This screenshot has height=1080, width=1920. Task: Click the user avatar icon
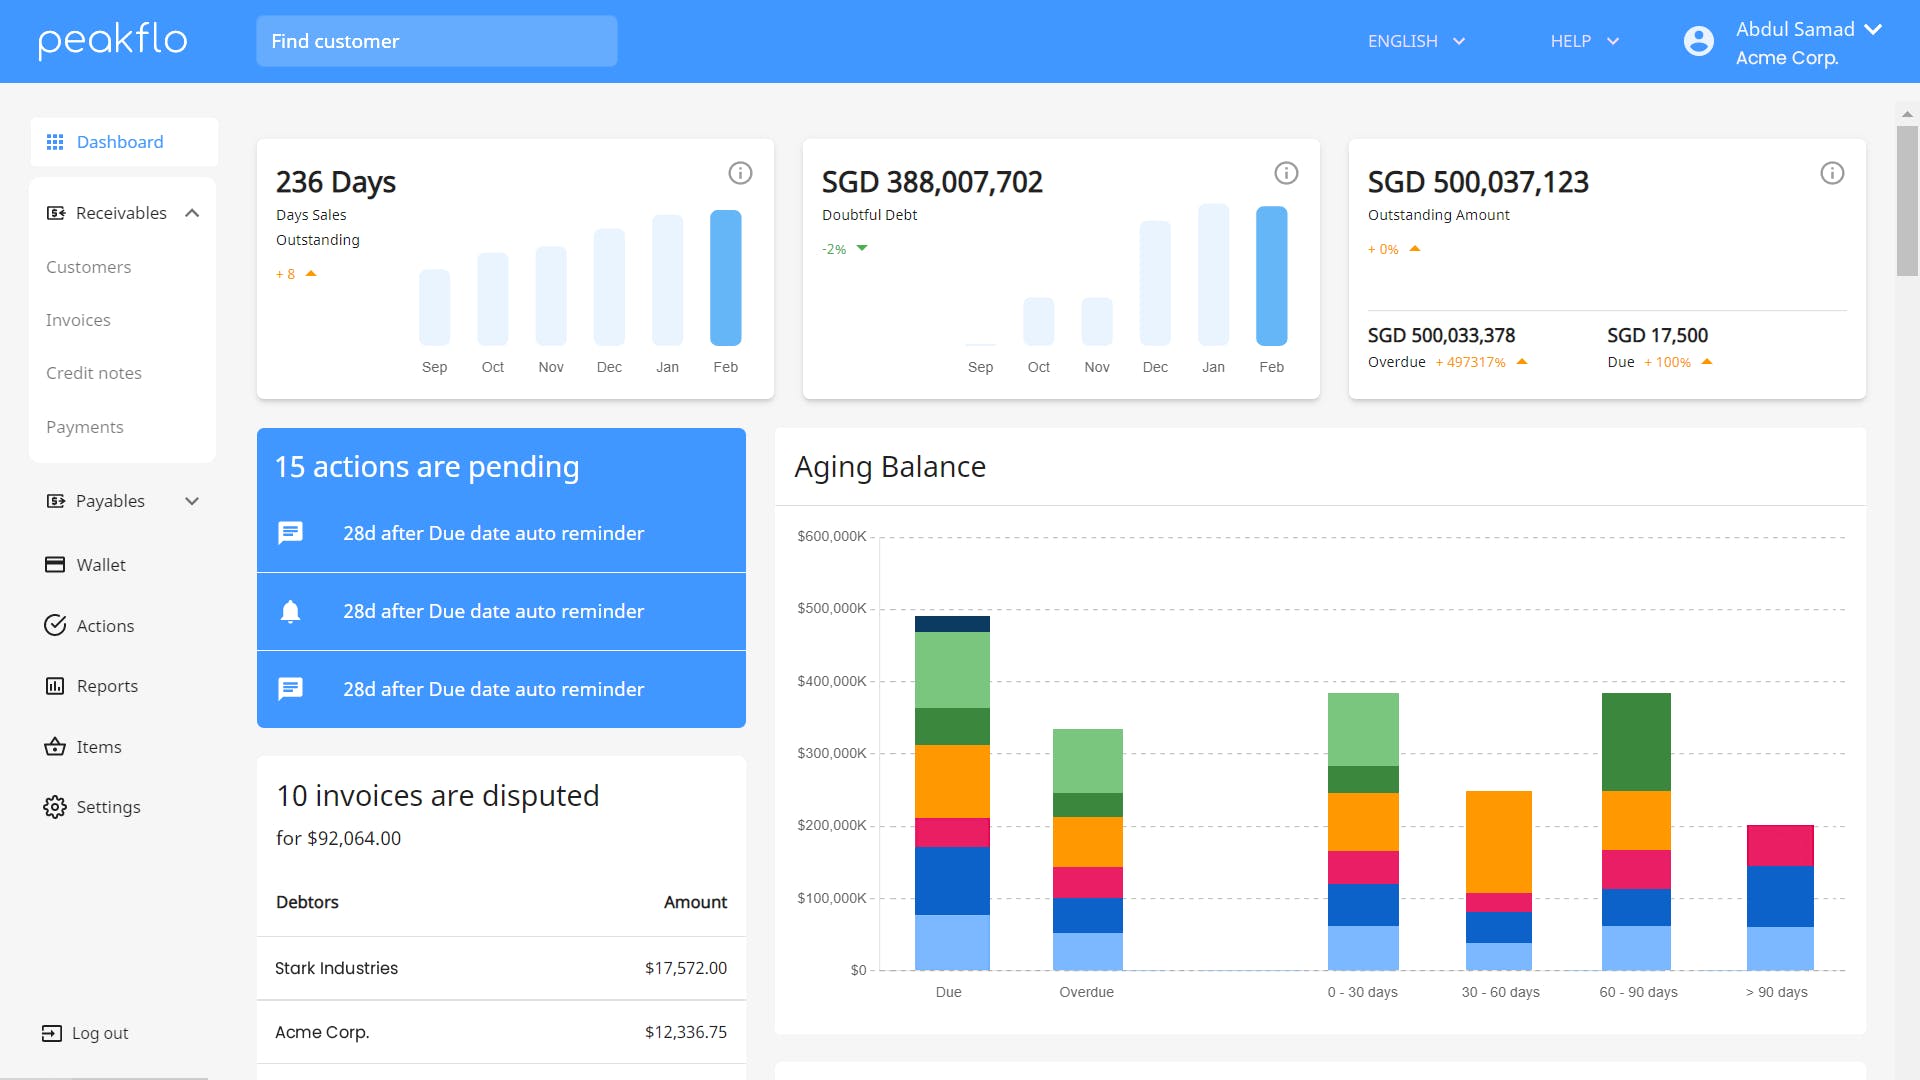pos(1698,41)
